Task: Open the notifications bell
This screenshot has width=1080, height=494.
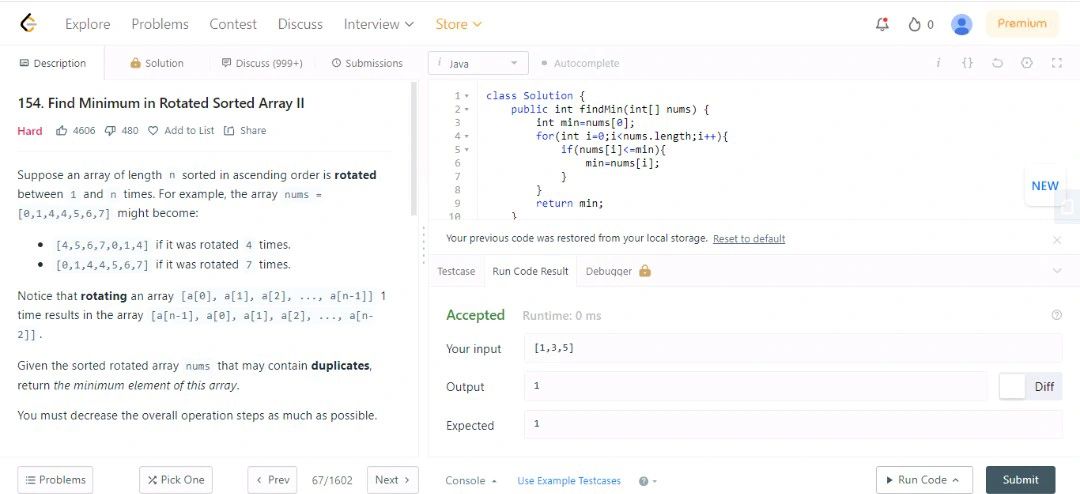Action: (882, 24)
